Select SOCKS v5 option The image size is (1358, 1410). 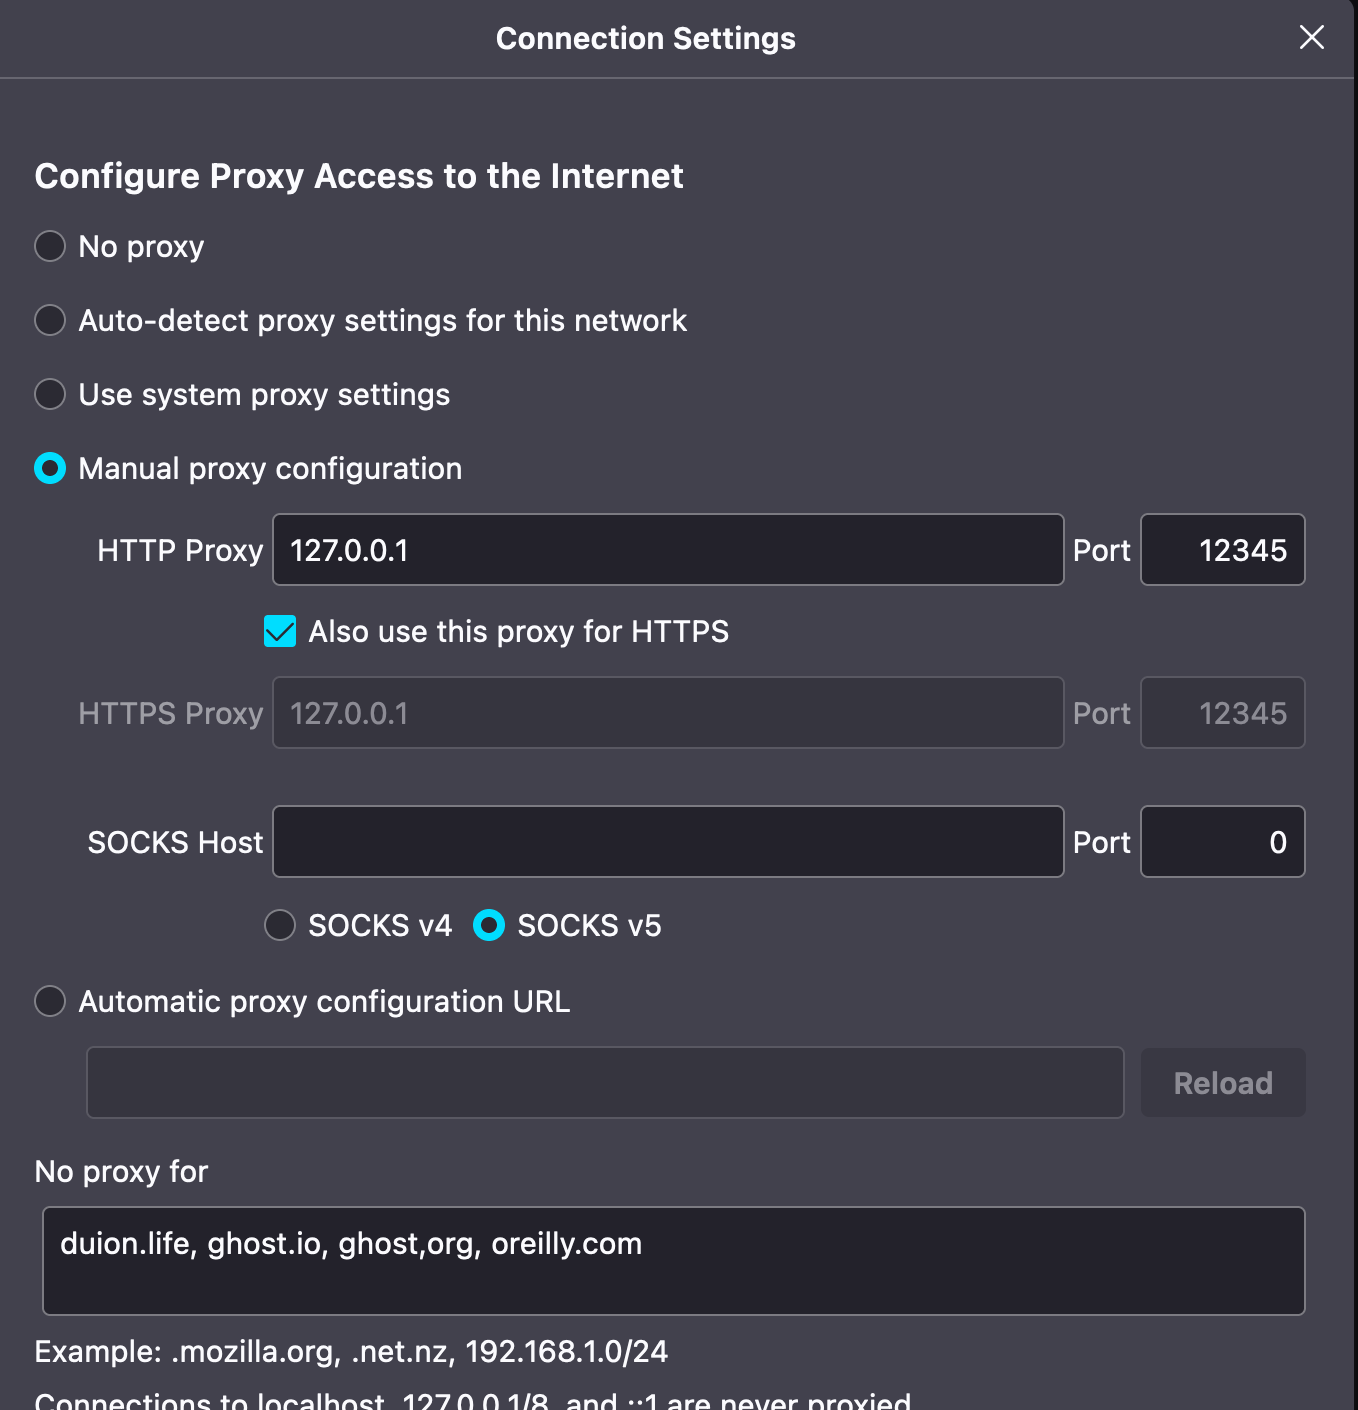point(489,925)
